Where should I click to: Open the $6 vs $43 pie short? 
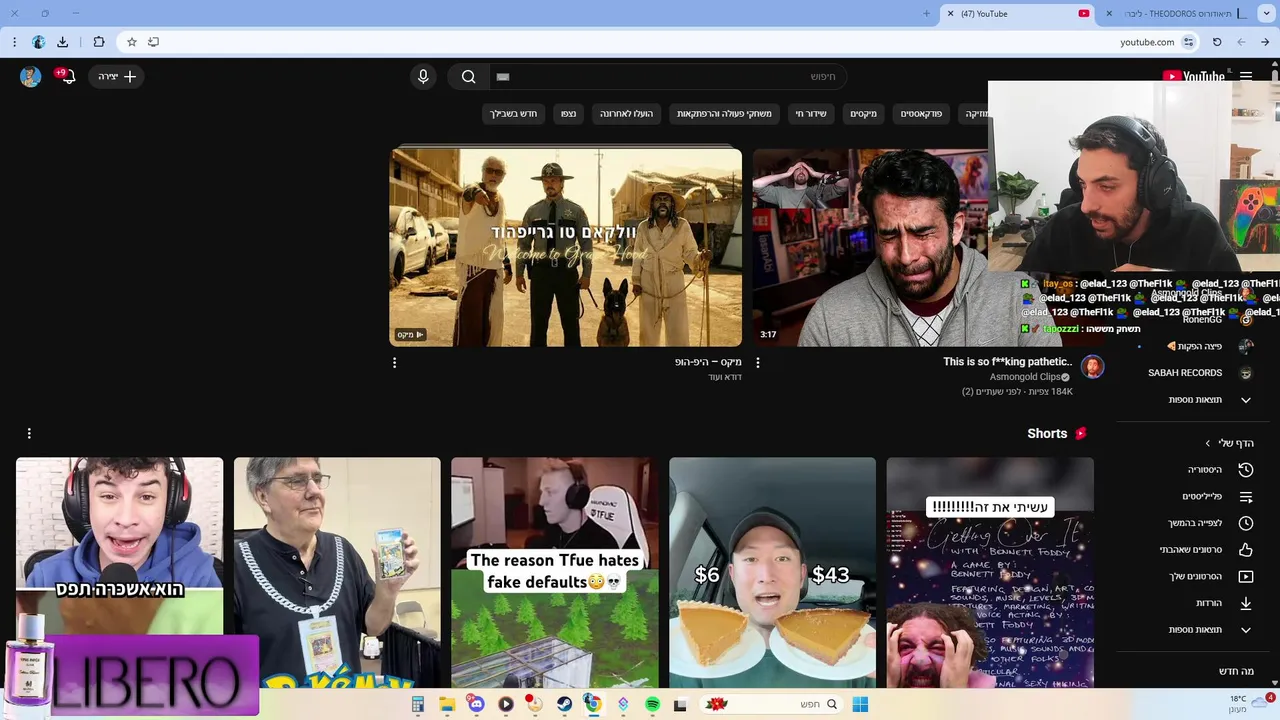tap(772, 573)
